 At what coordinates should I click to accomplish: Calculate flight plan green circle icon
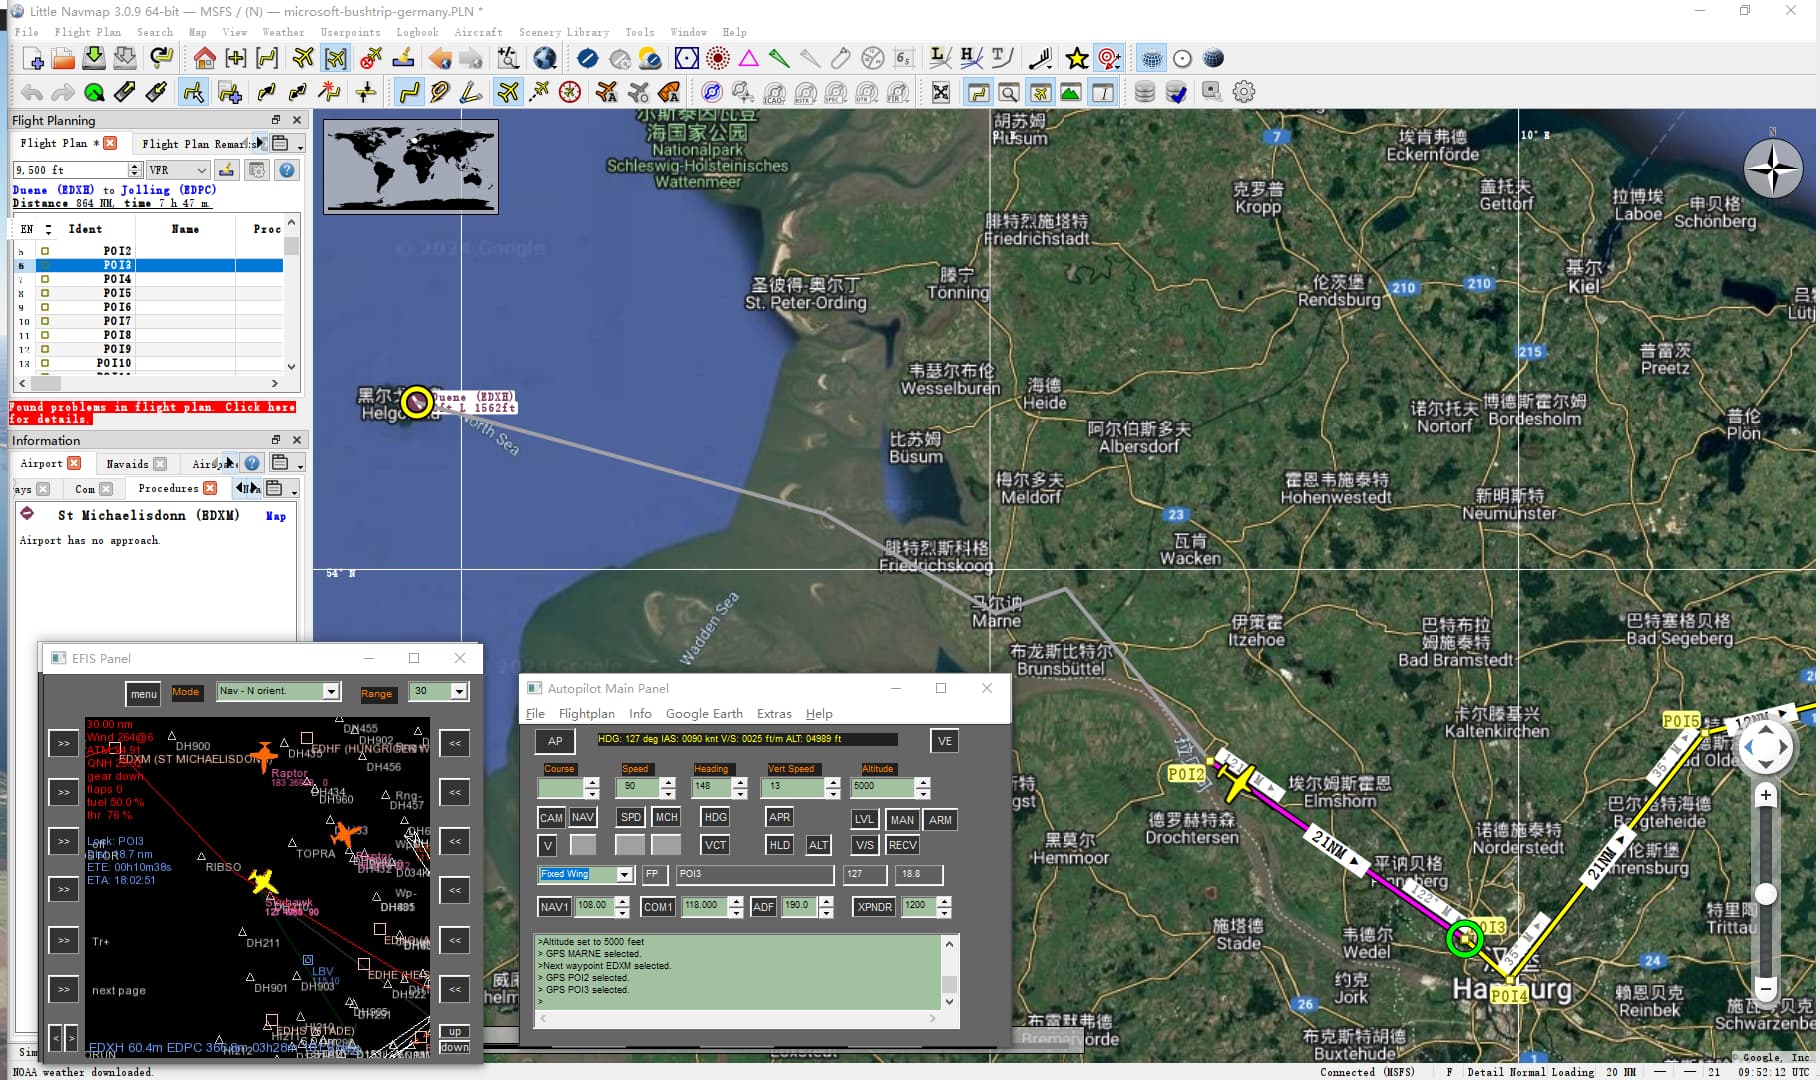tap(94, 93)
